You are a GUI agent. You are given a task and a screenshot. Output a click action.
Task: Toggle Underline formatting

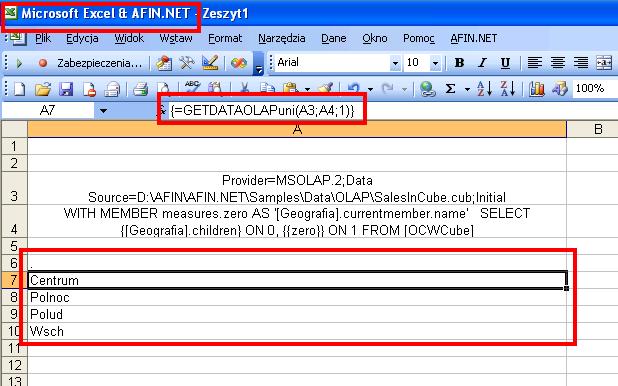(505, 63)
